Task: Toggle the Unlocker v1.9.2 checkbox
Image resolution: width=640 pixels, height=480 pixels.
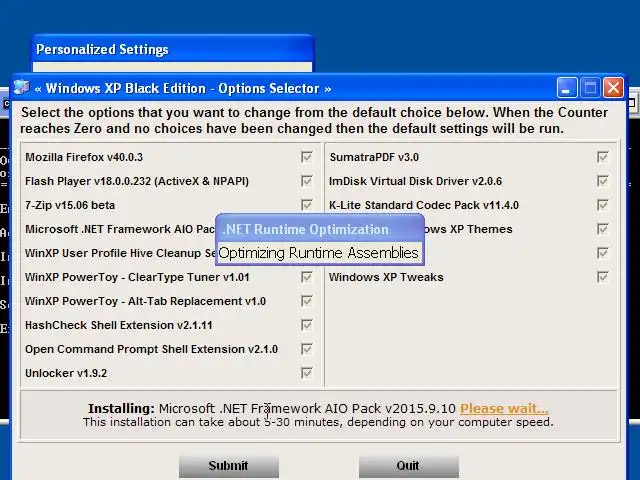Action: pos(307,373)
